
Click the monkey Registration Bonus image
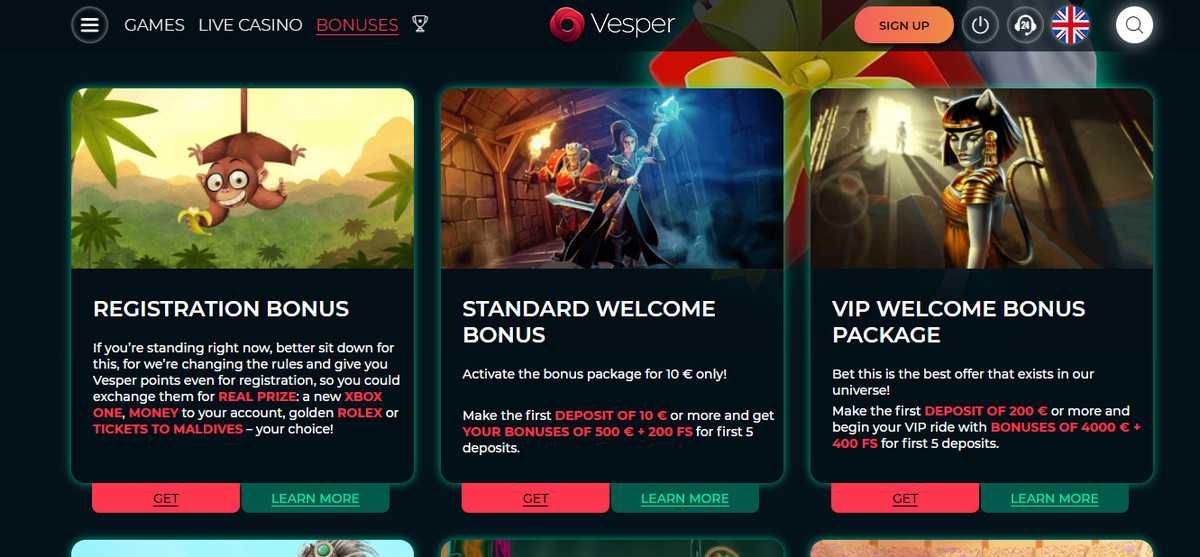(x=243, y=178)
